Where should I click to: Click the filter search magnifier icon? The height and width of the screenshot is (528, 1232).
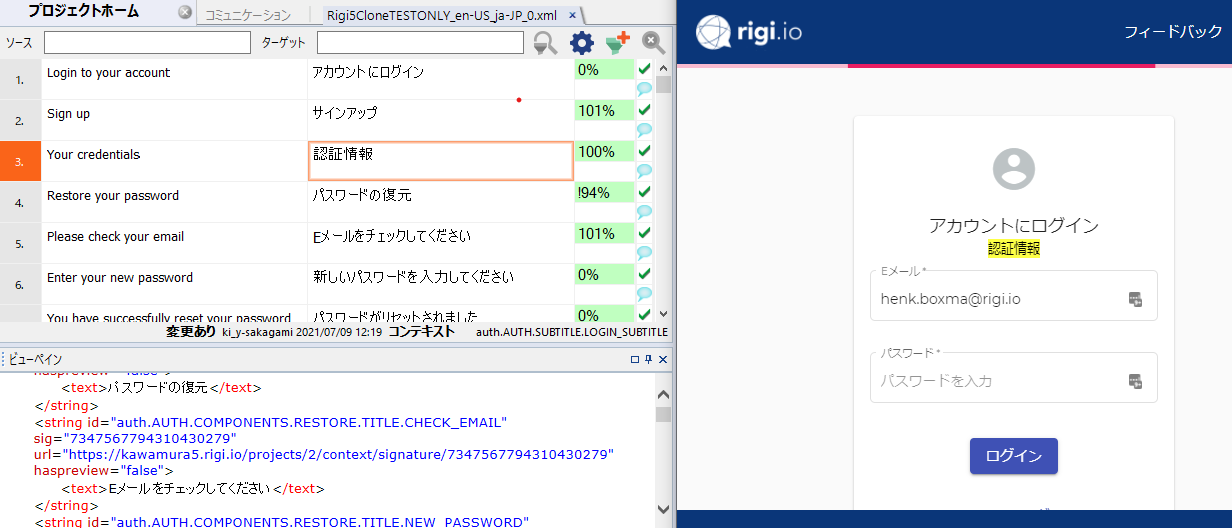pyautogui.click(x=545, y=43)
